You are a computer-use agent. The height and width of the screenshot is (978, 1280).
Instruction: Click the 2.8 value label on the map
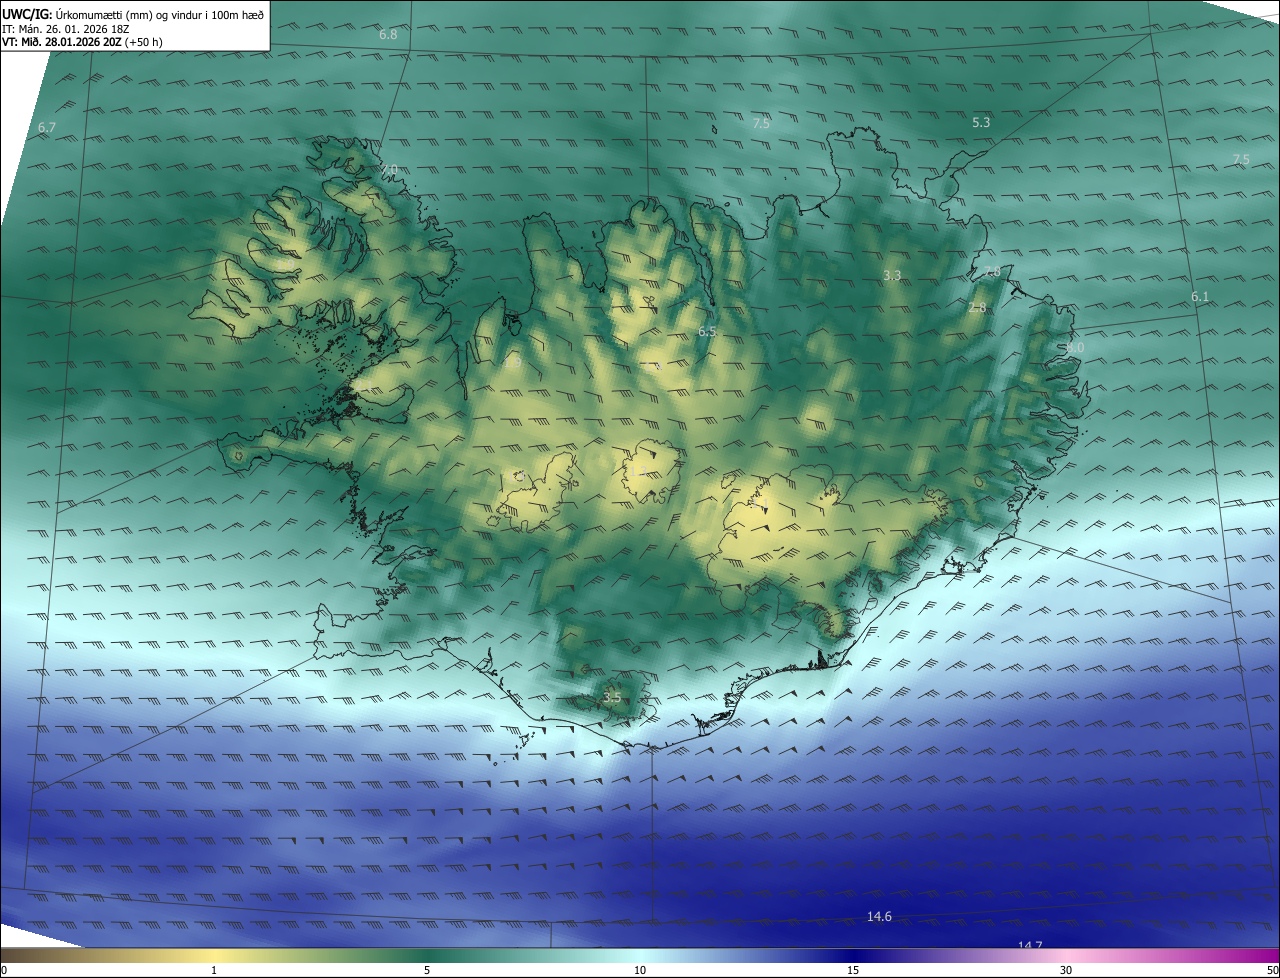977,308
